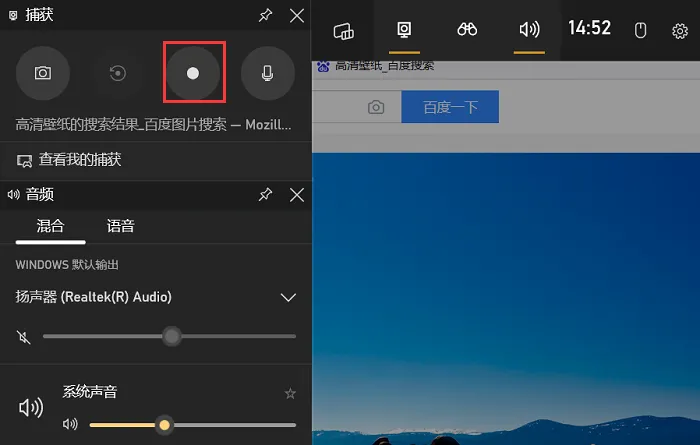Adjust the 系统声音 volume slider

[193, 425]
